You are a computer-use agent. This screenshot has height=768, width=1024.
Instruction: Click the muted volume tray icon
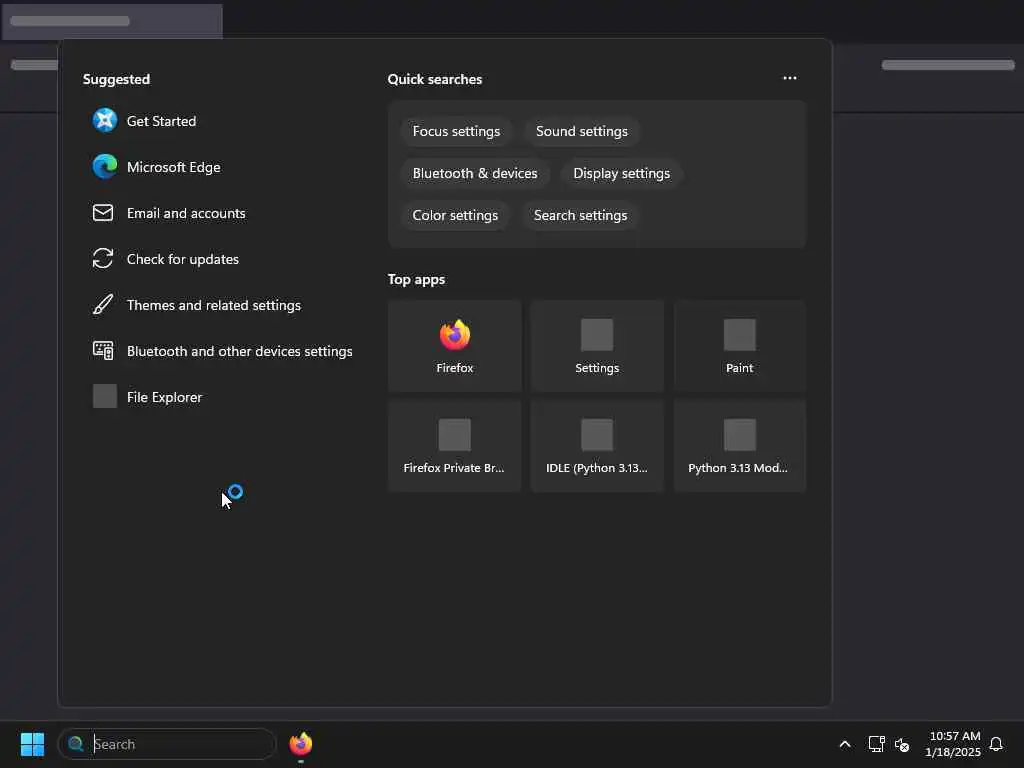pos(902,744)
